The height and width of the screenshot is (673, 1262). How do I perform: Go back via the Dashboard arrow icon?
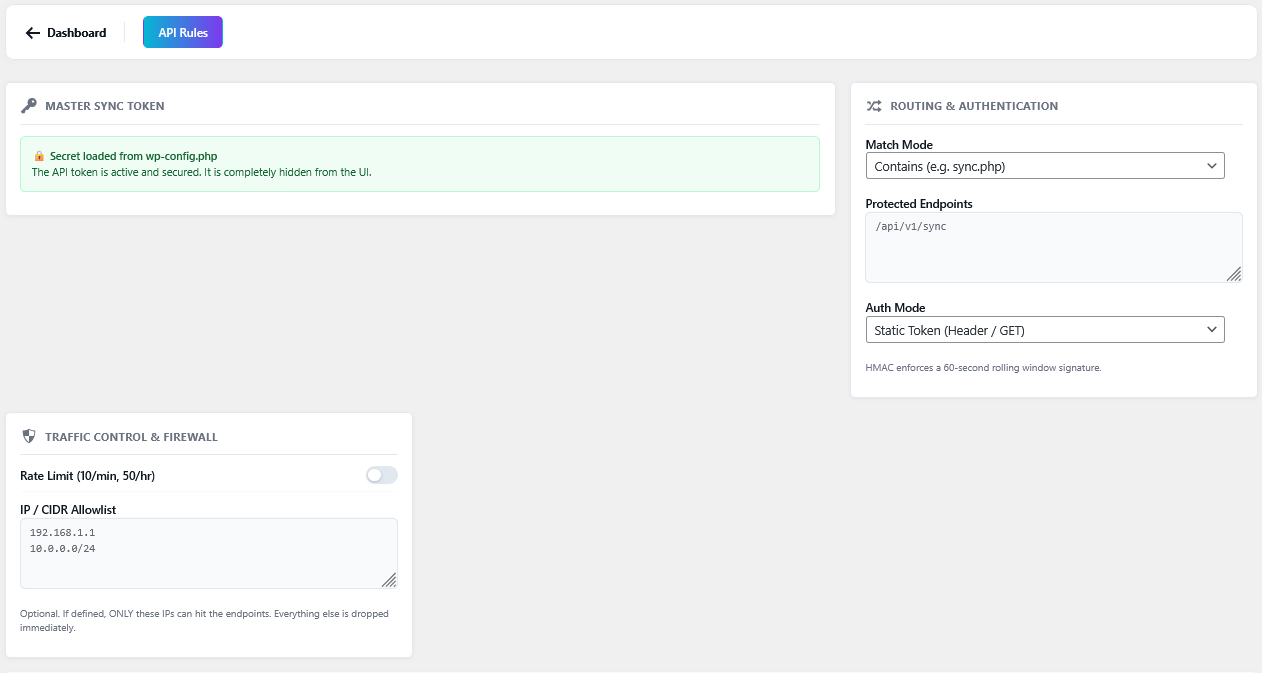pyautogui.click(x=33, y=33)
